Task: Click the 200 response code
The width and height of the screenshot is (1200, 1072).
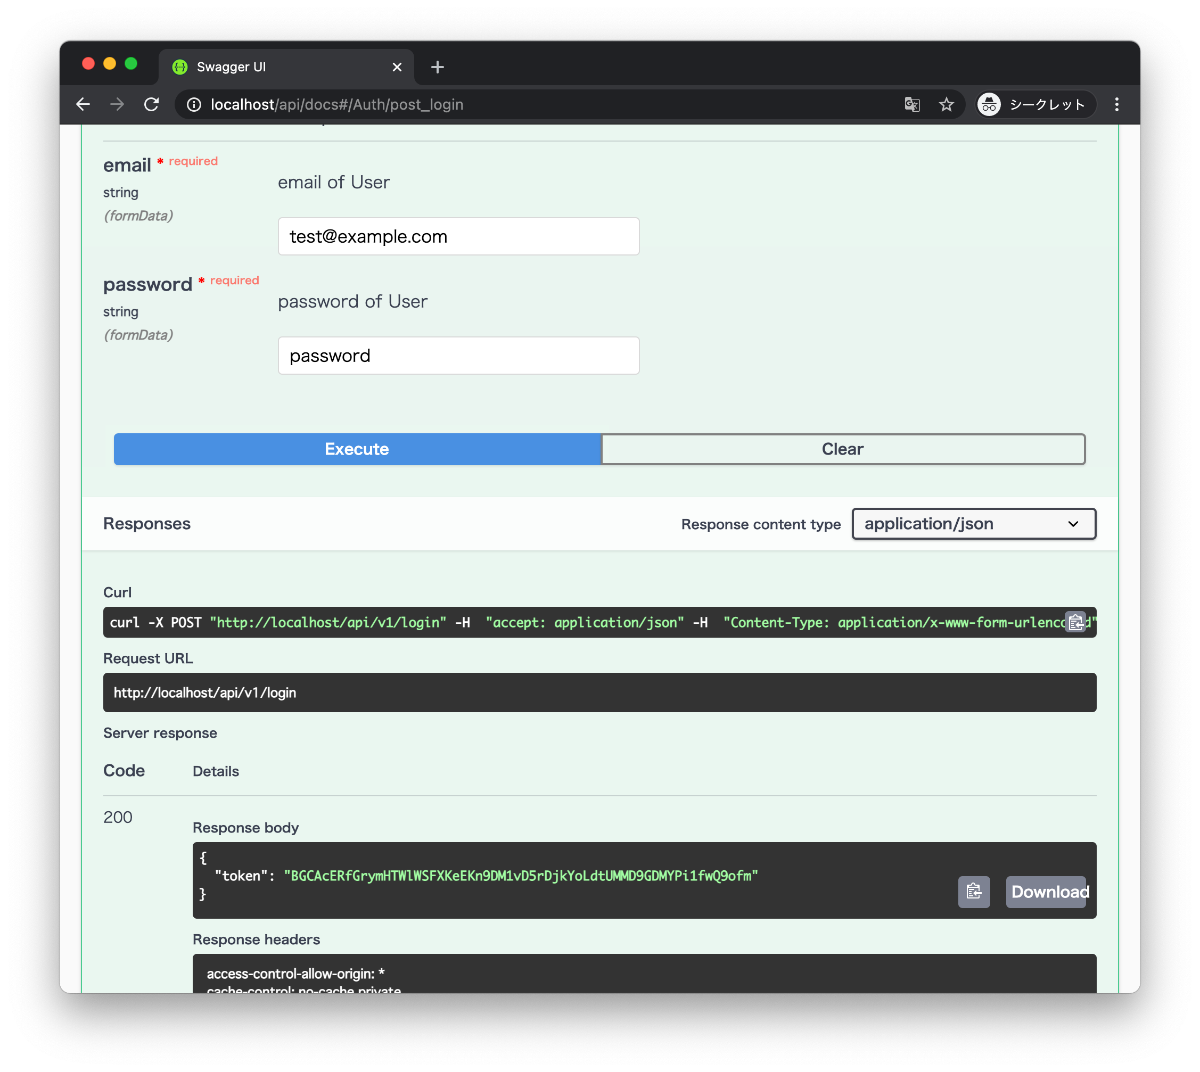Action: (118, 817)
